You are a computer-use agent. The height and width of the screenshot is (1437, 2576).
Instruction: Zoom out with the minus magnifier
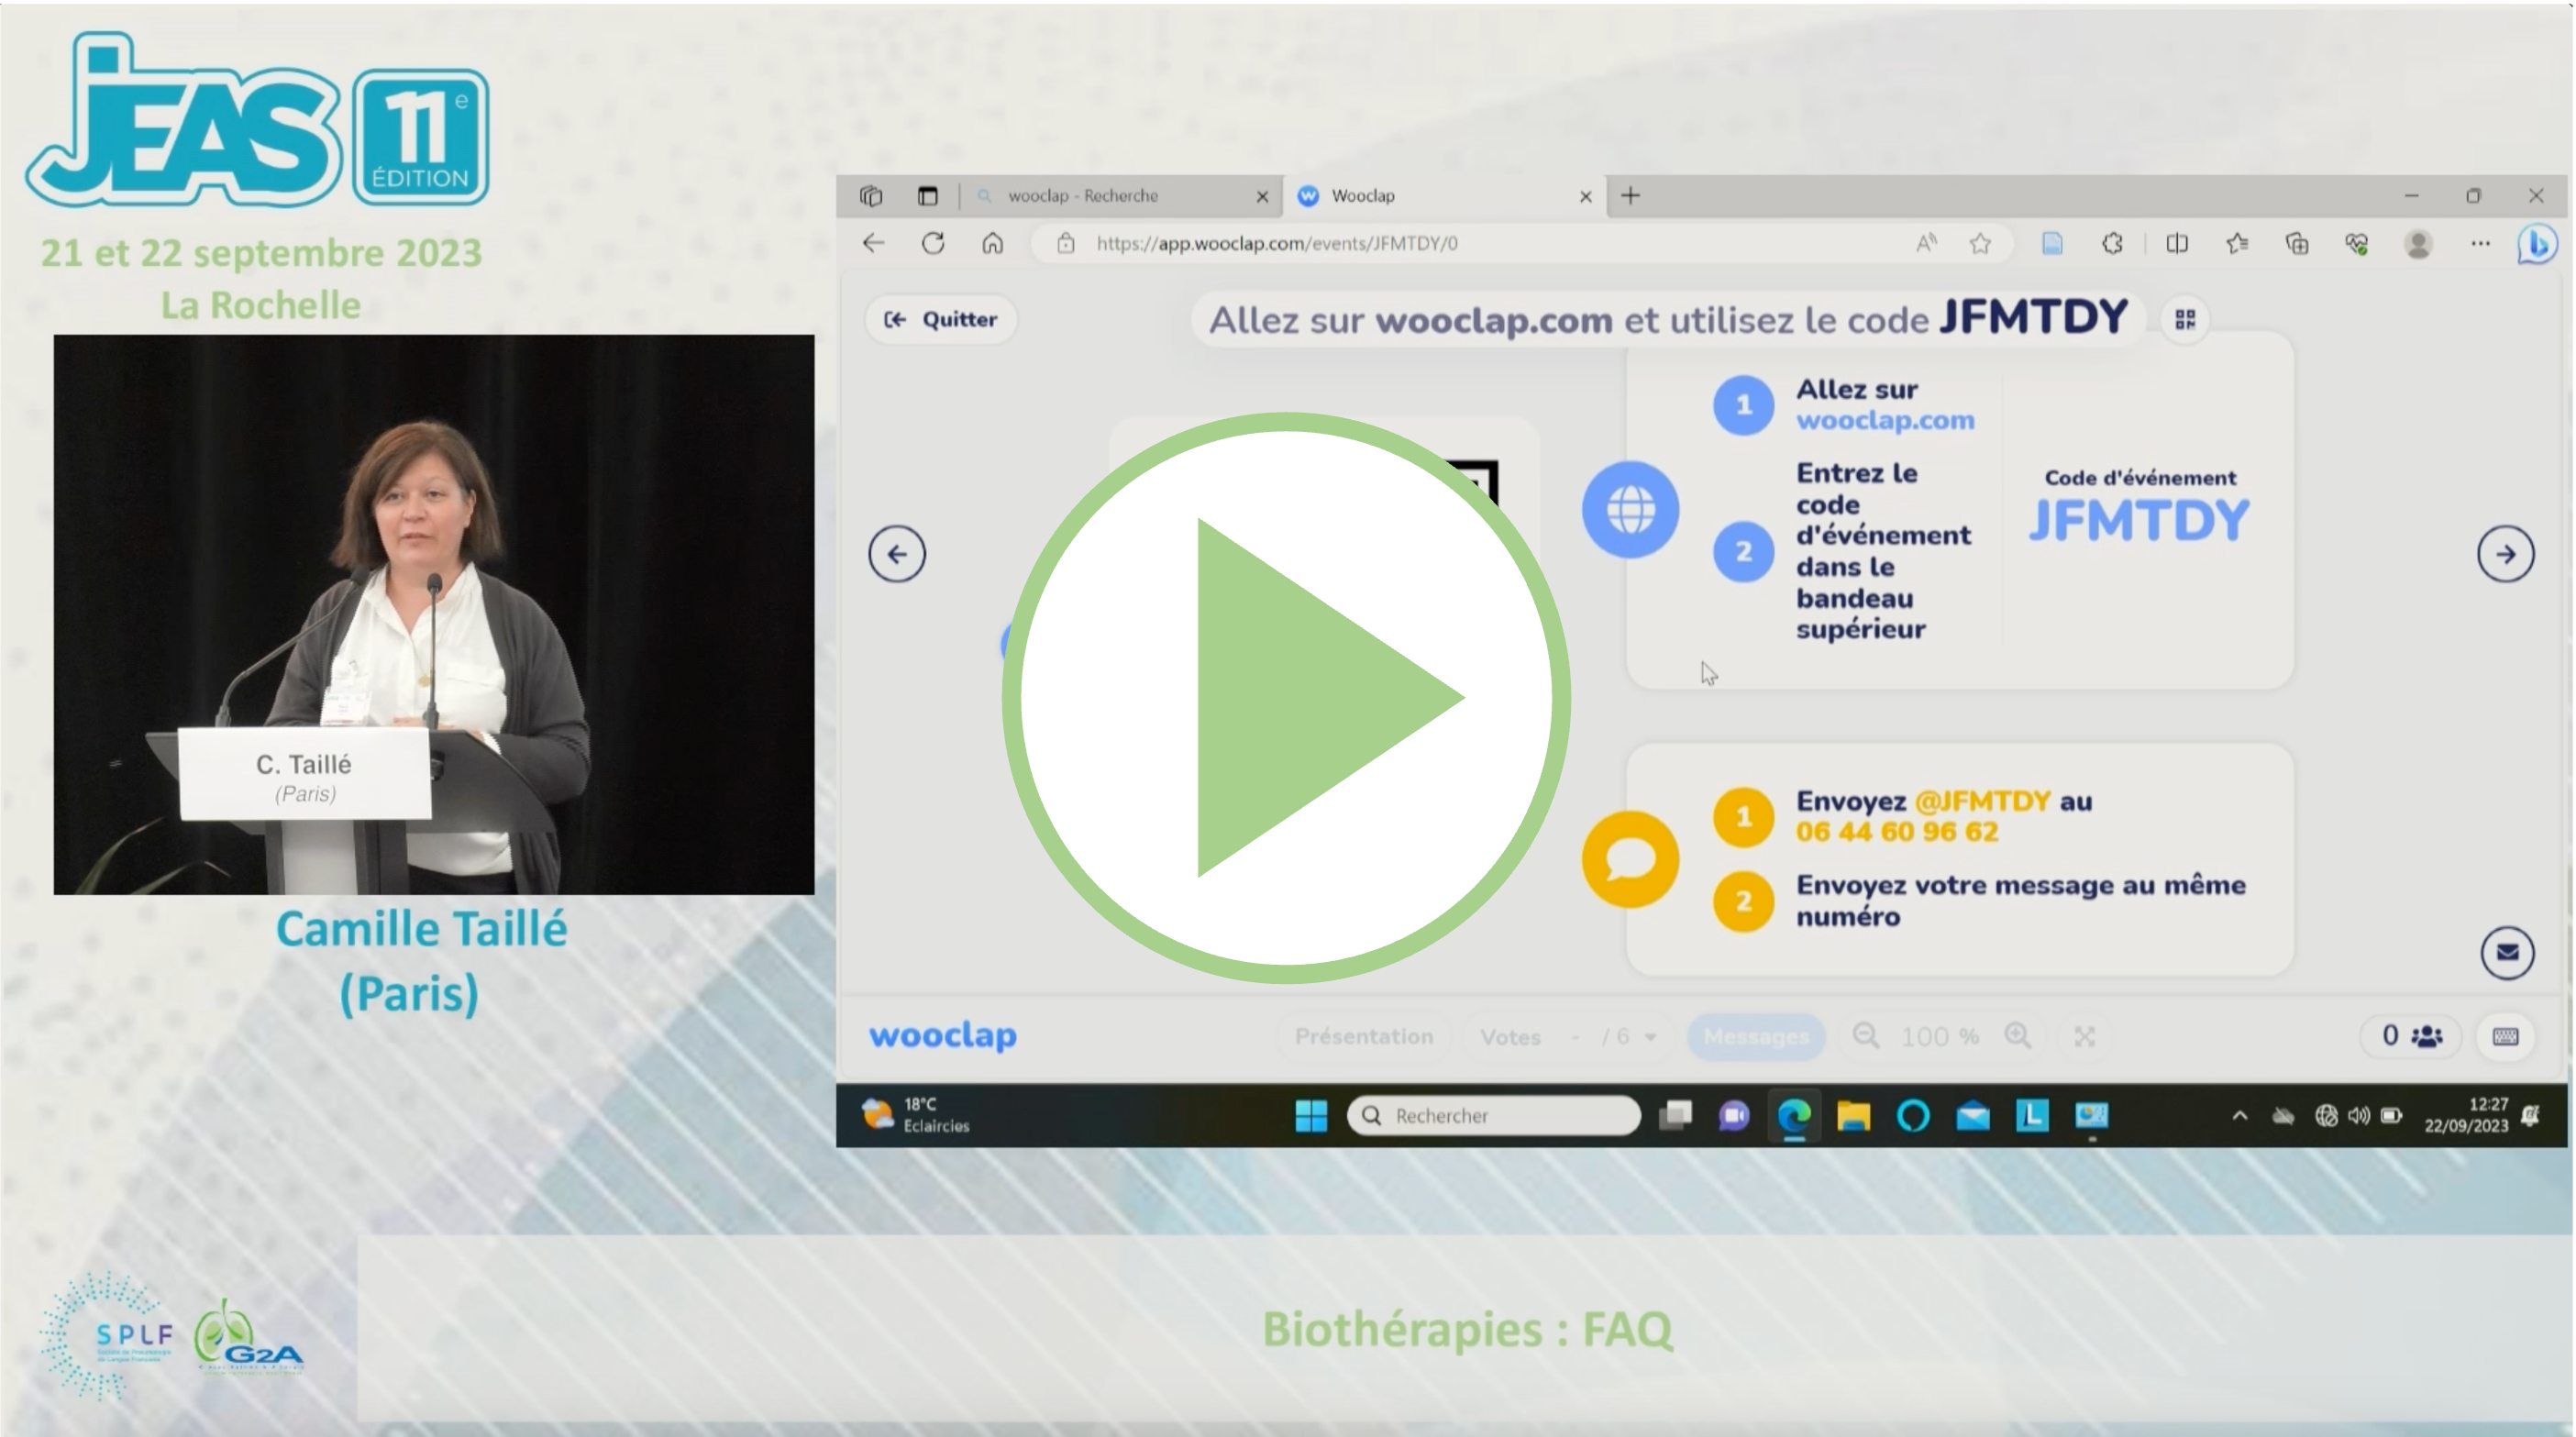point(1866,1036)
